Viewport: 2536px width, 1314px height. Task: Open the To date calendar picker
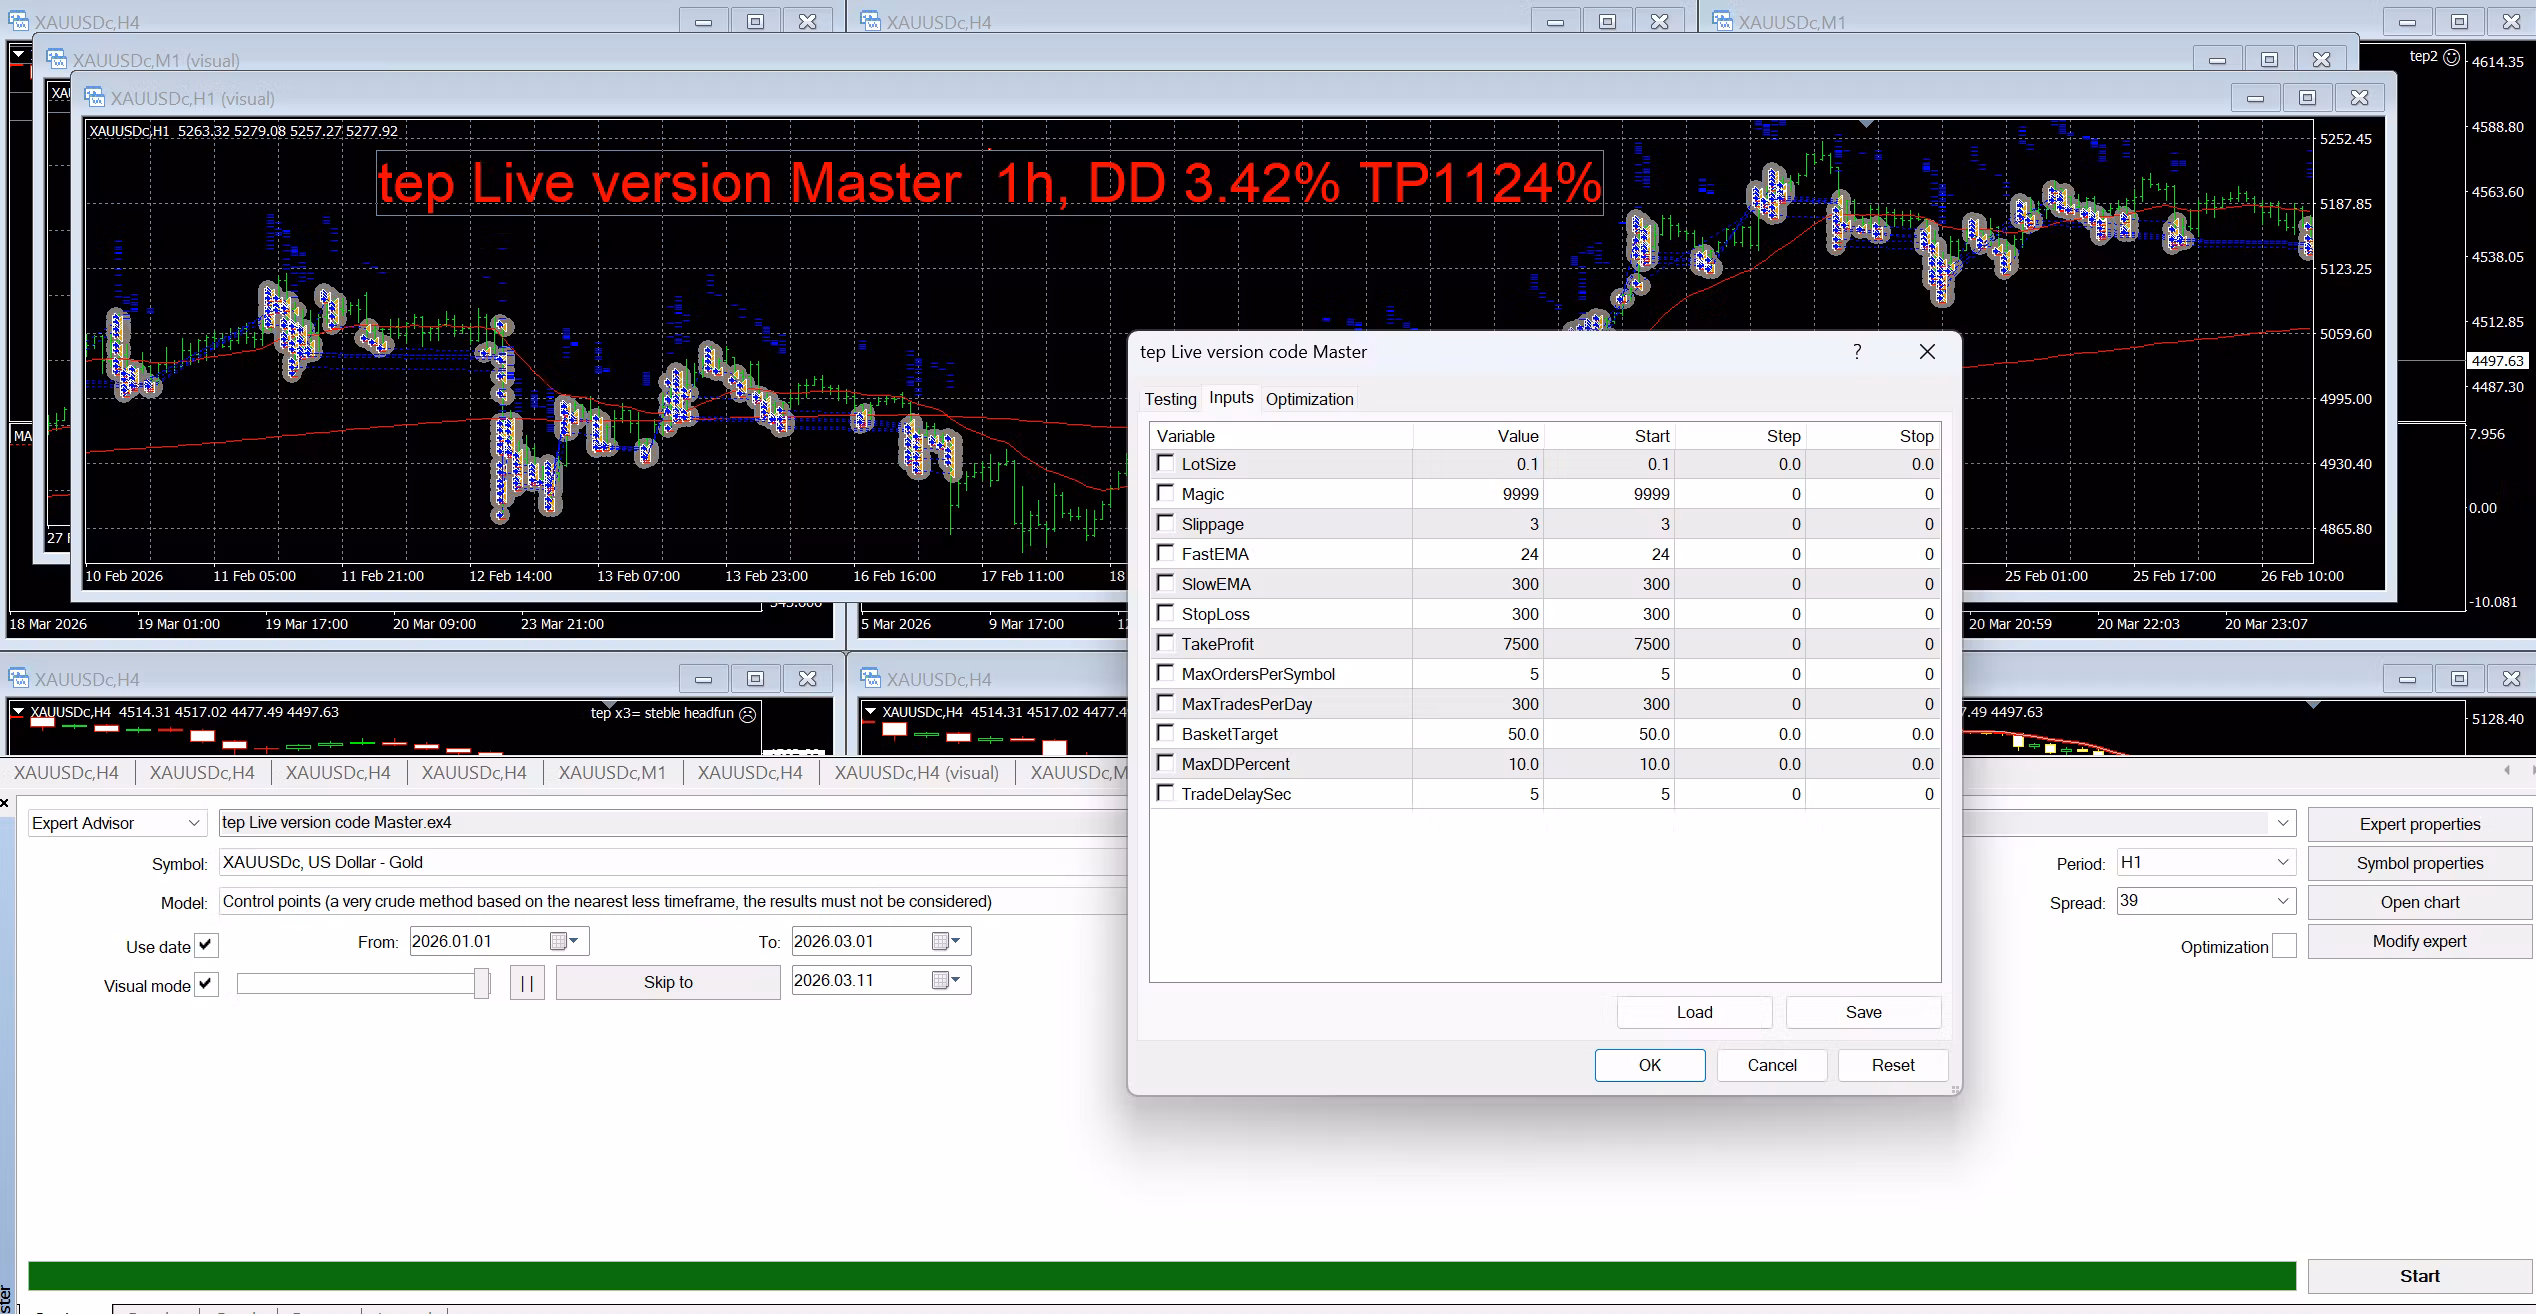946,941
